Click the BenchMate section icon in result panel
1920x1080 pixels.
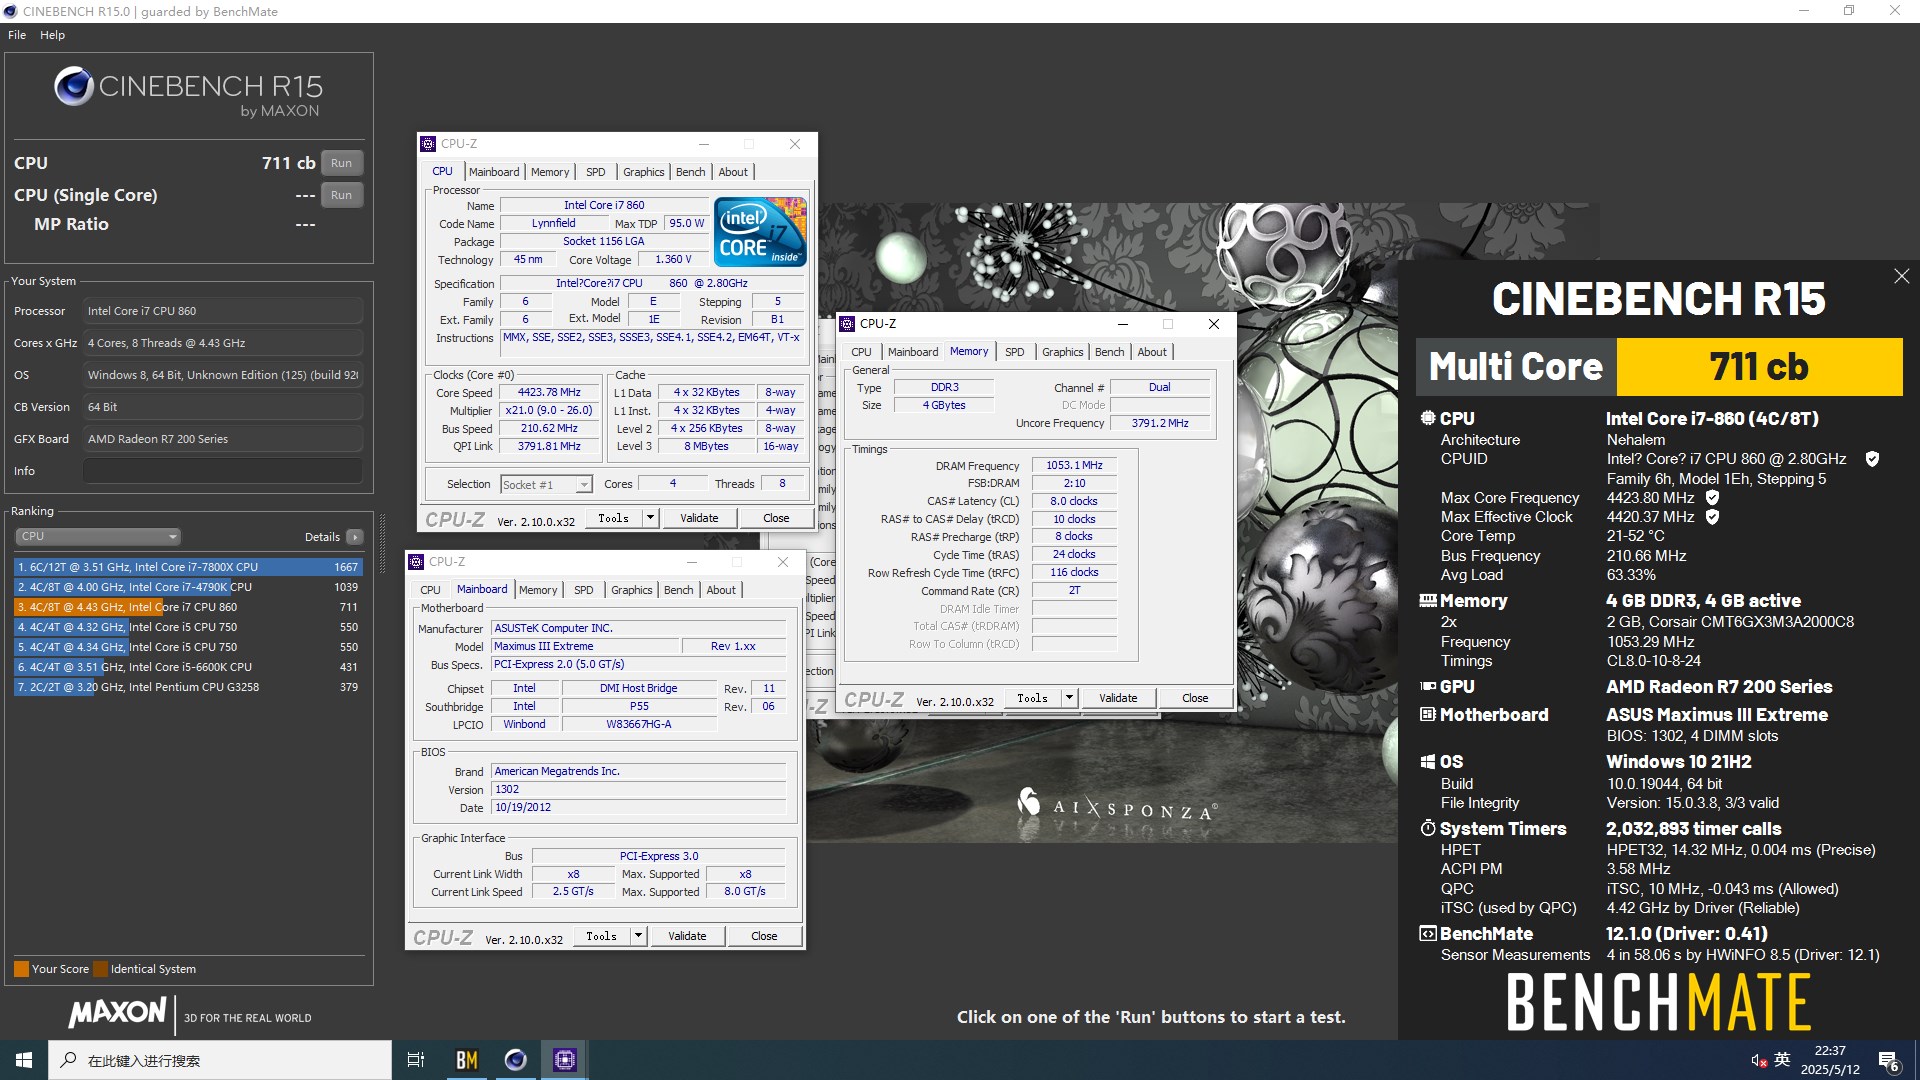1428,934
